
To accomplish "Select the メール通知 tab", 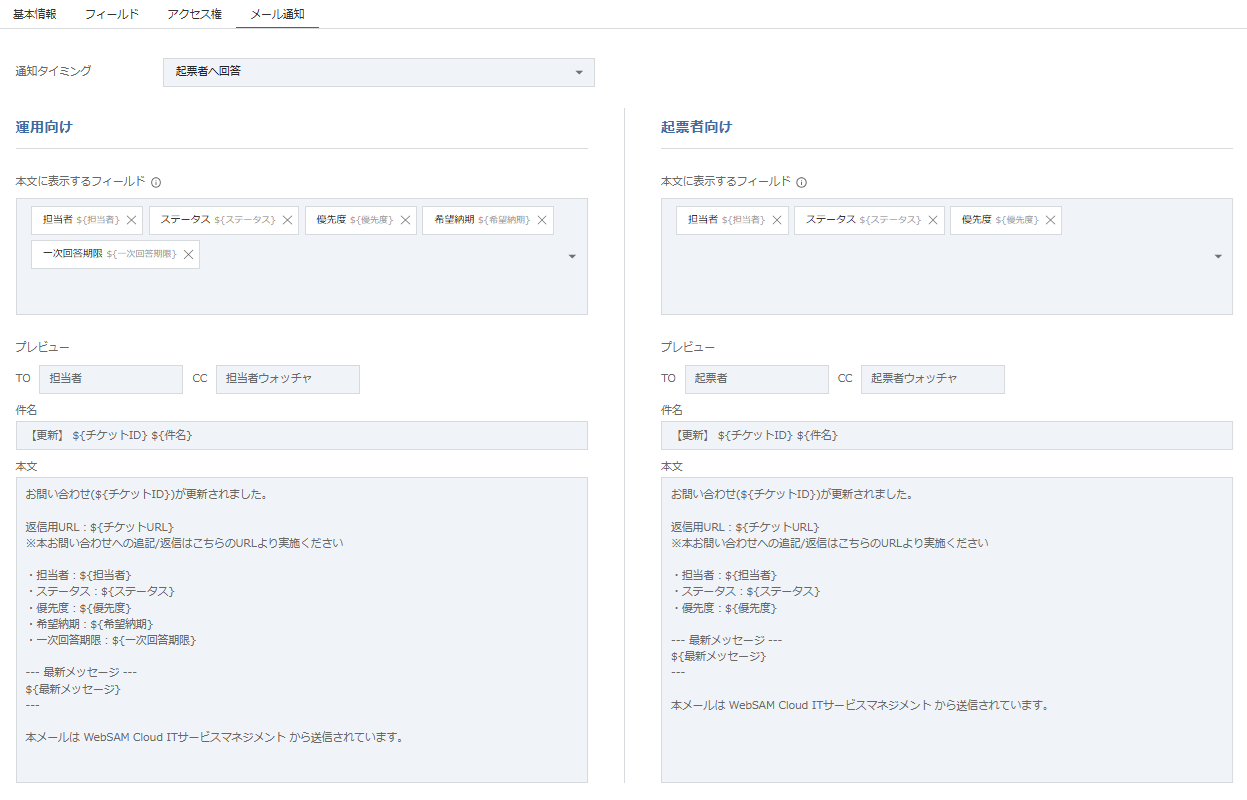I will point(277,15).
